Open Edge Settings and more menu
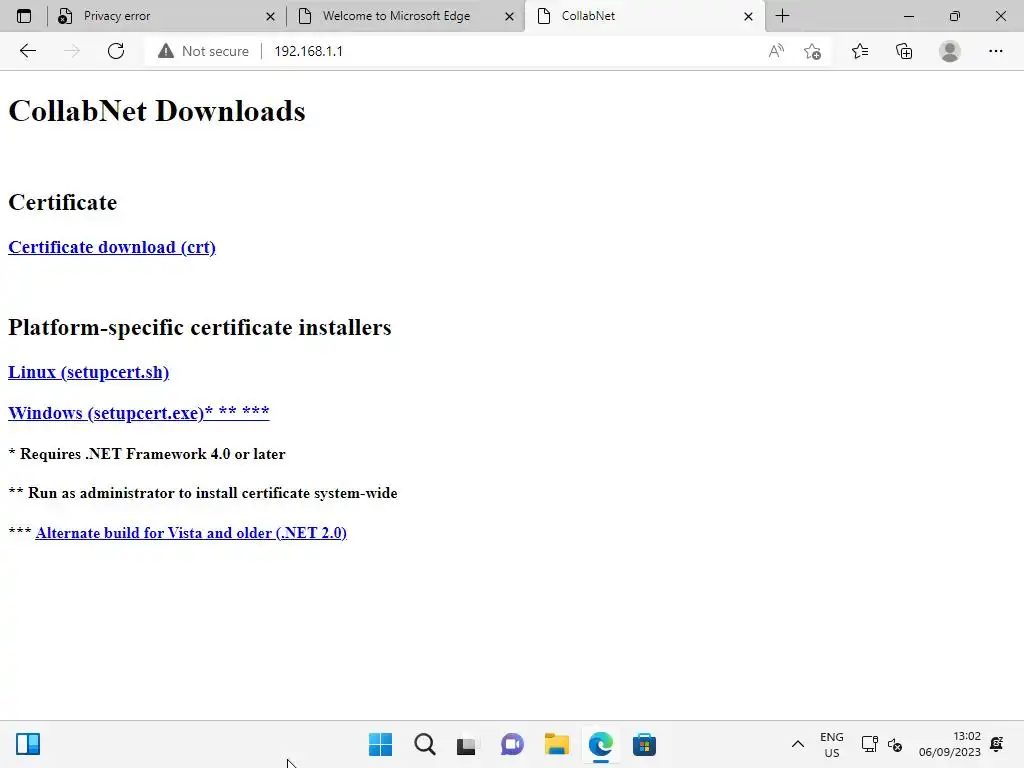Image resolution: width=1024 pixels, height=768 pixels. point(995,51)
